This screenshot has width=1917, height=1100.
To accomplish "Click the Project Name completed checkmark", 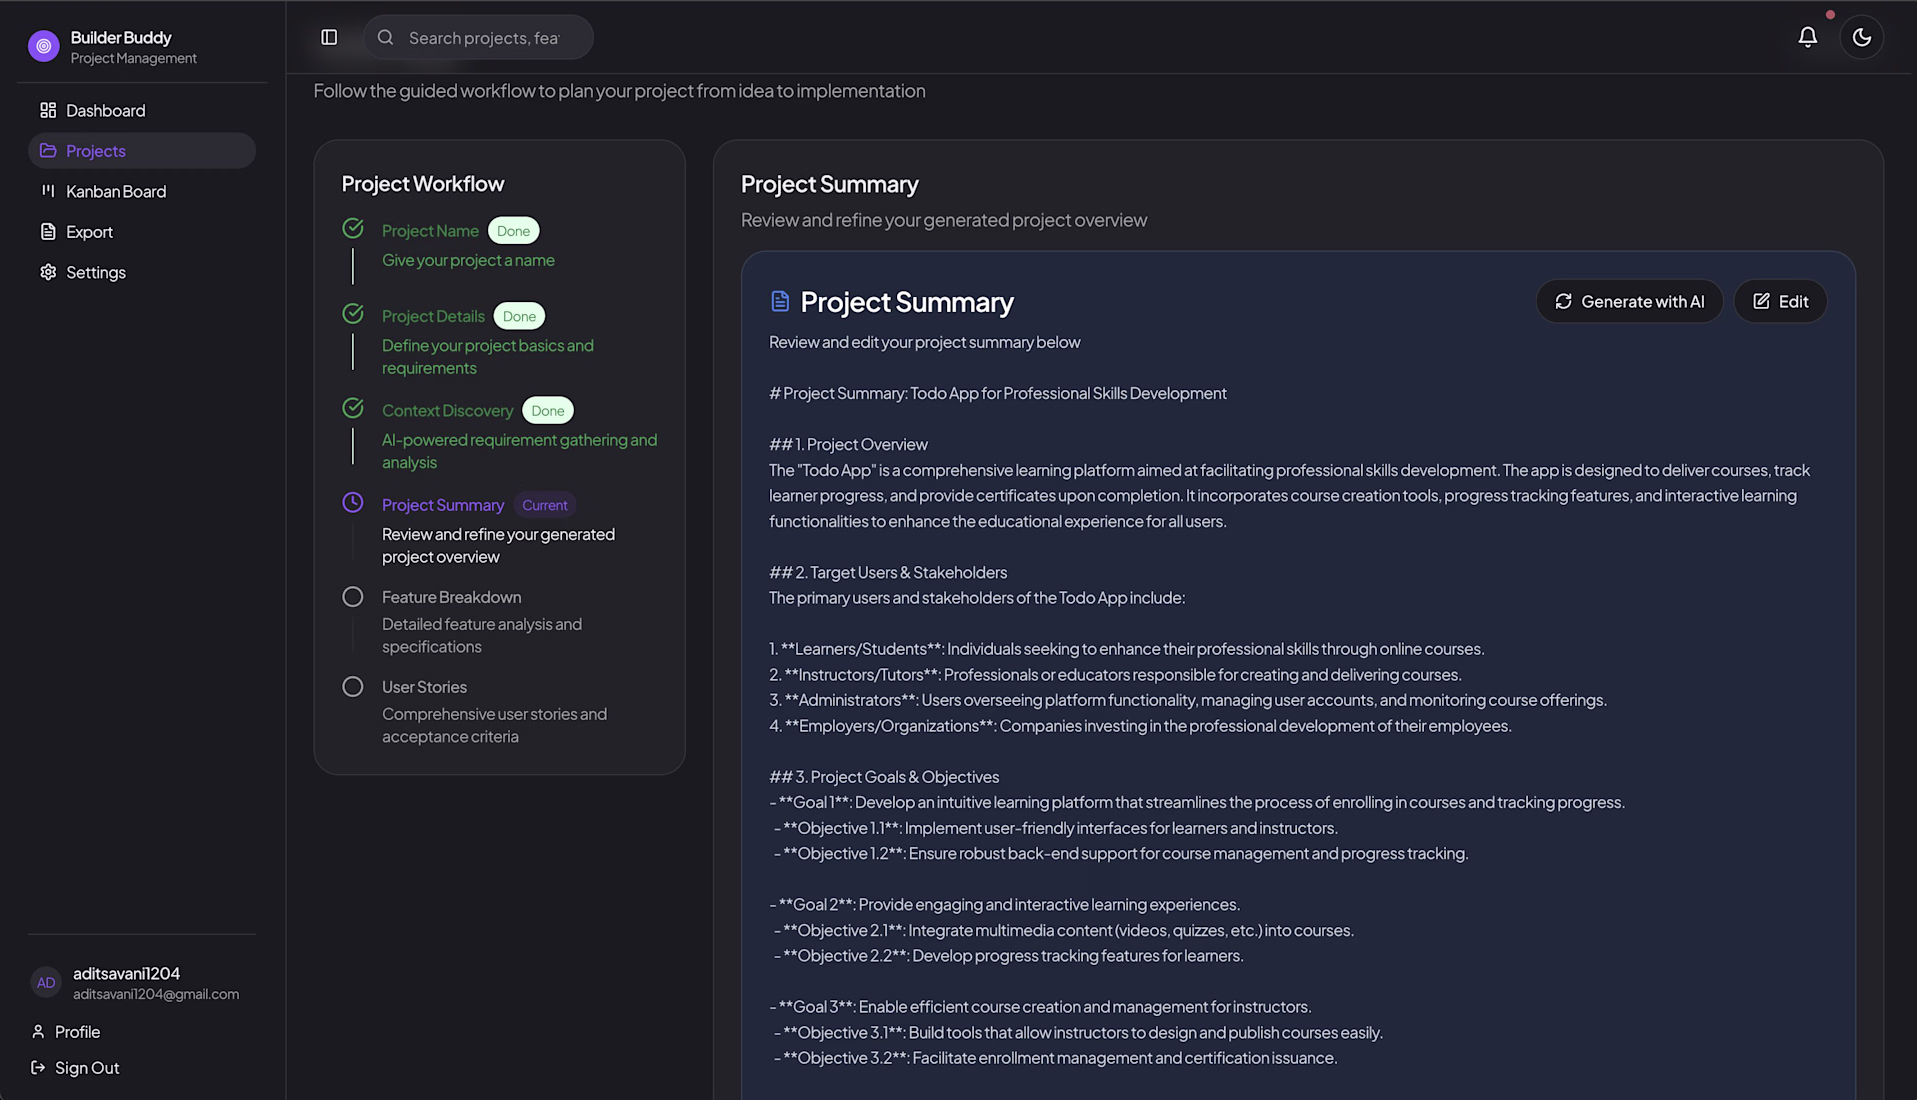I will point(353,229).
